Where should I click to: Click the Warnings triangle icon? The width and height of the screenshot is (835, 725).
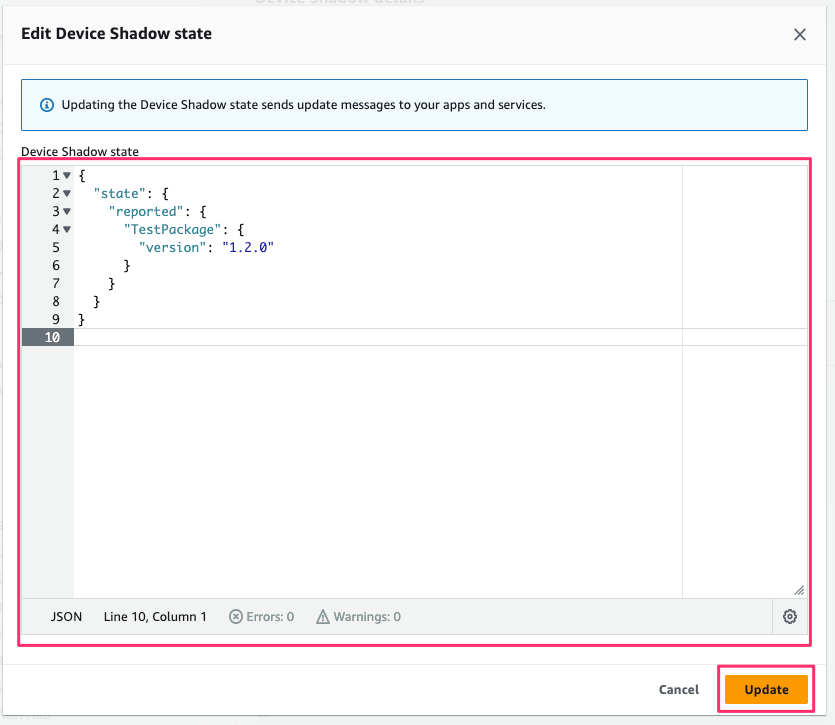click(323, 616)
